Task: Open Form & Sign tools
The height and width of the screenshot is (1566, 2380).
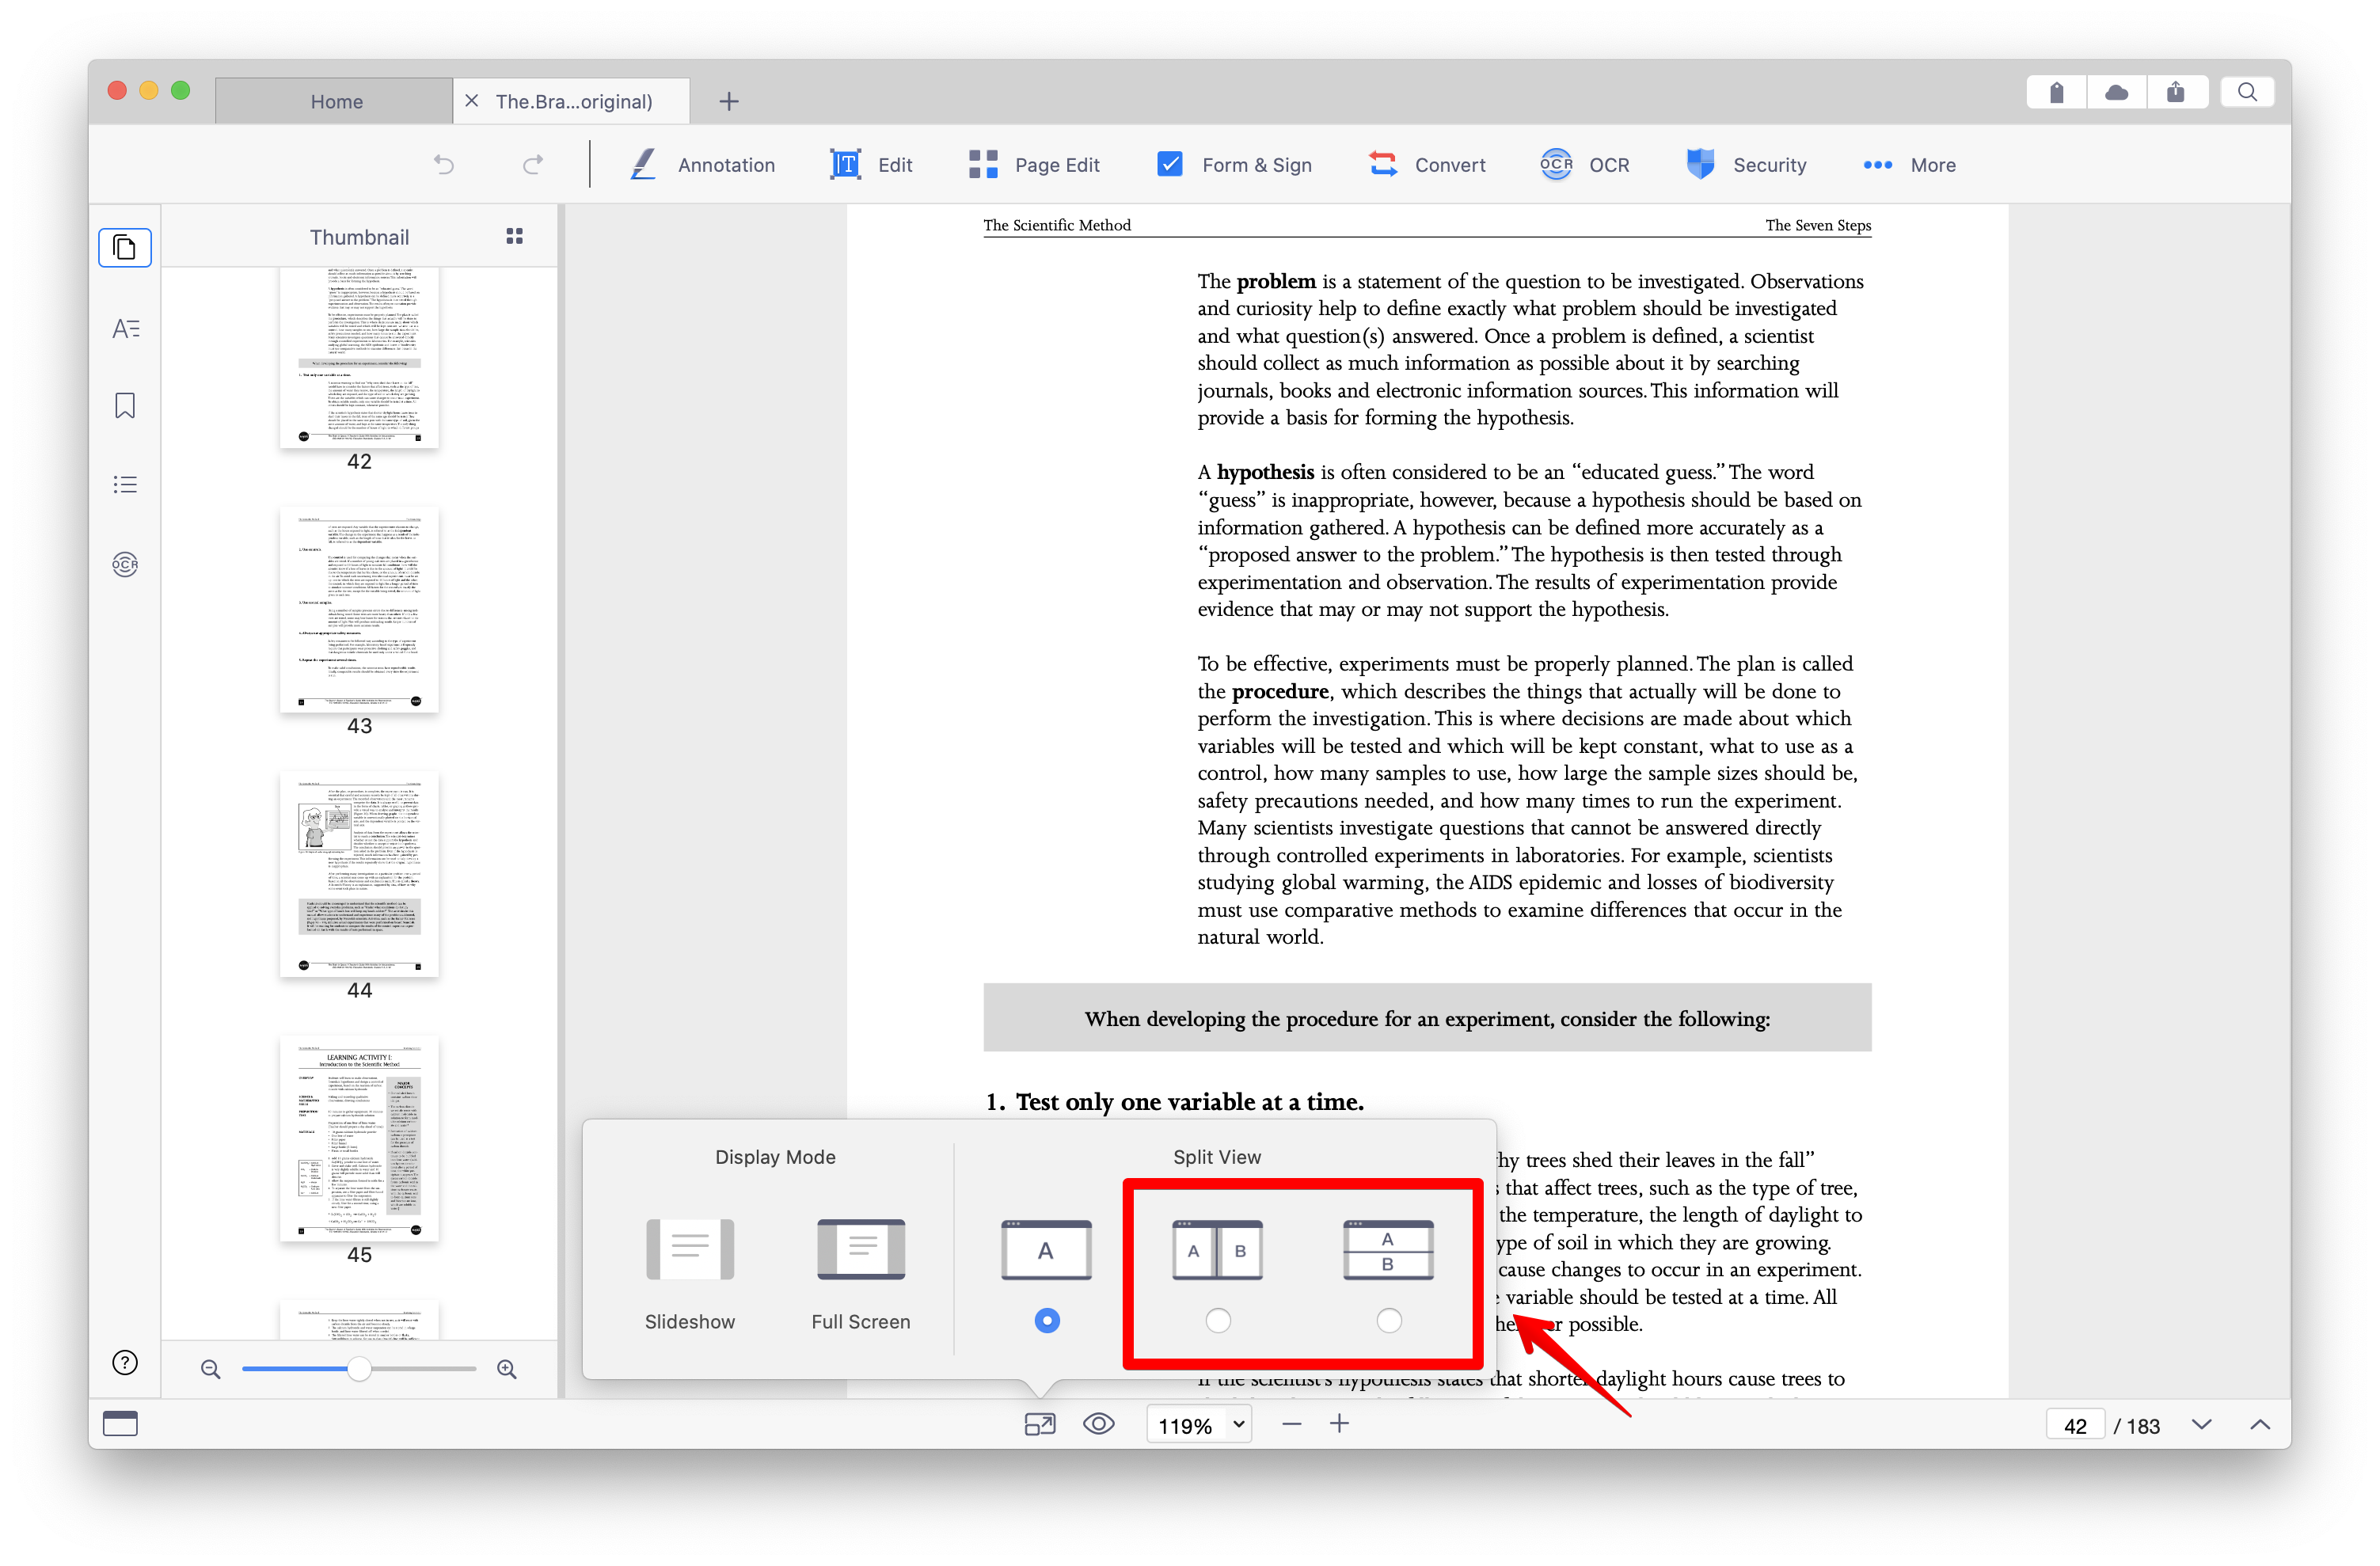Action: [x=1234, y=165]
